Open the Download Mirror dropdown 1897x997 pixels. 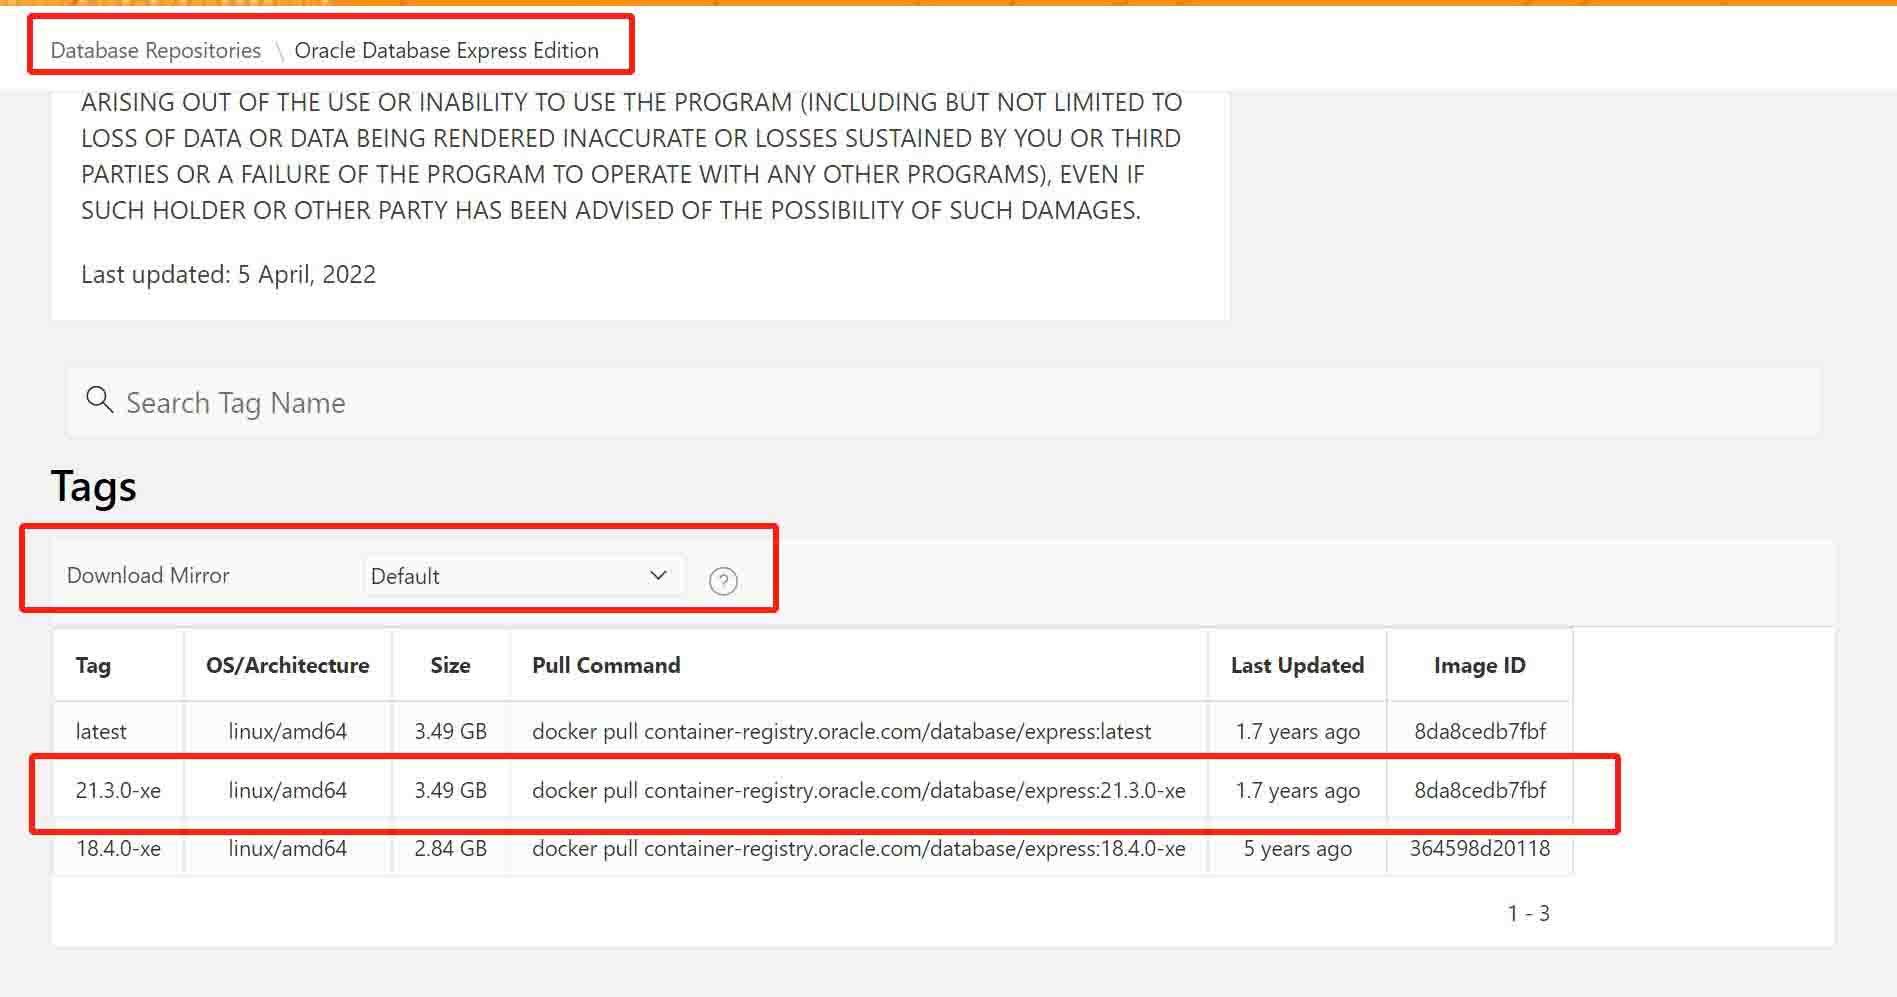pyautogui.click(x=523, y=576)
